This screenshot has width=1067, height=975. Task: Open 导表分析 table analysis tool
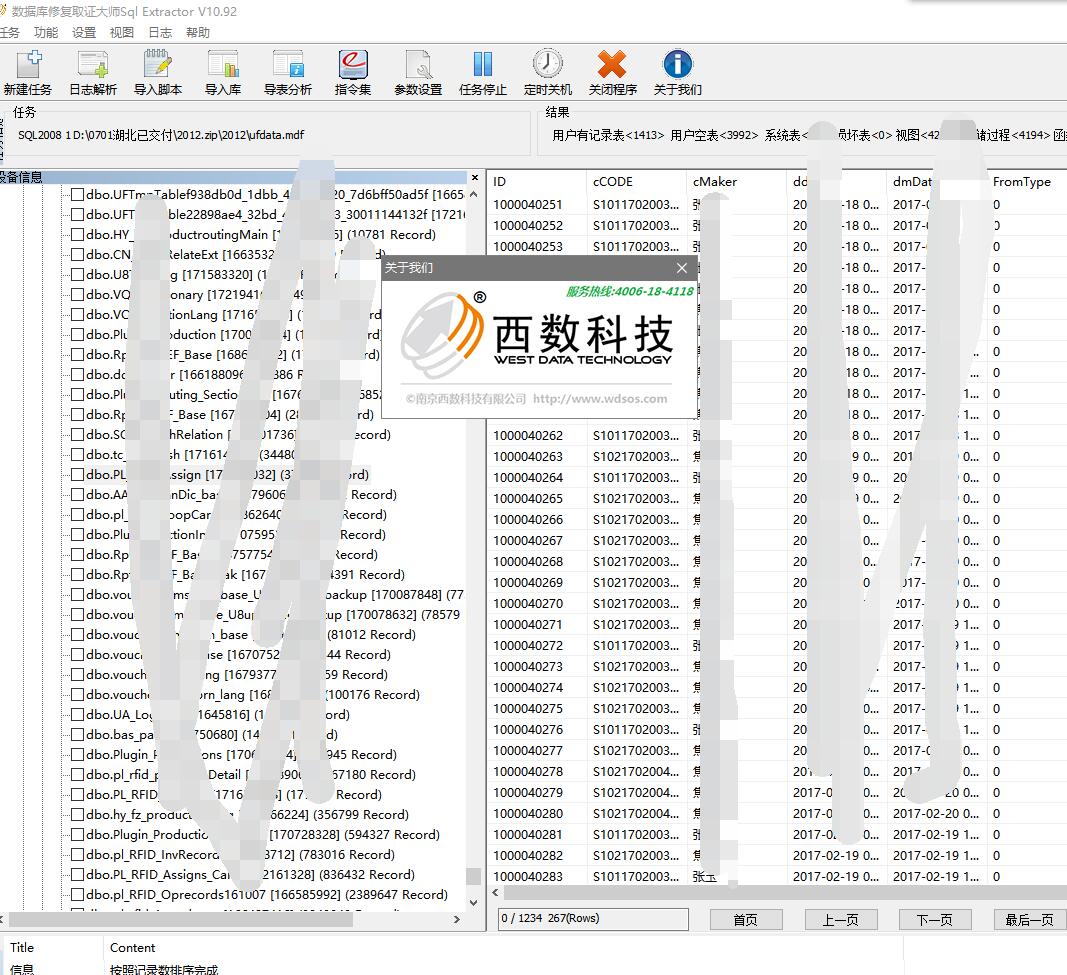pyautogui.click(x=288, y=72)
